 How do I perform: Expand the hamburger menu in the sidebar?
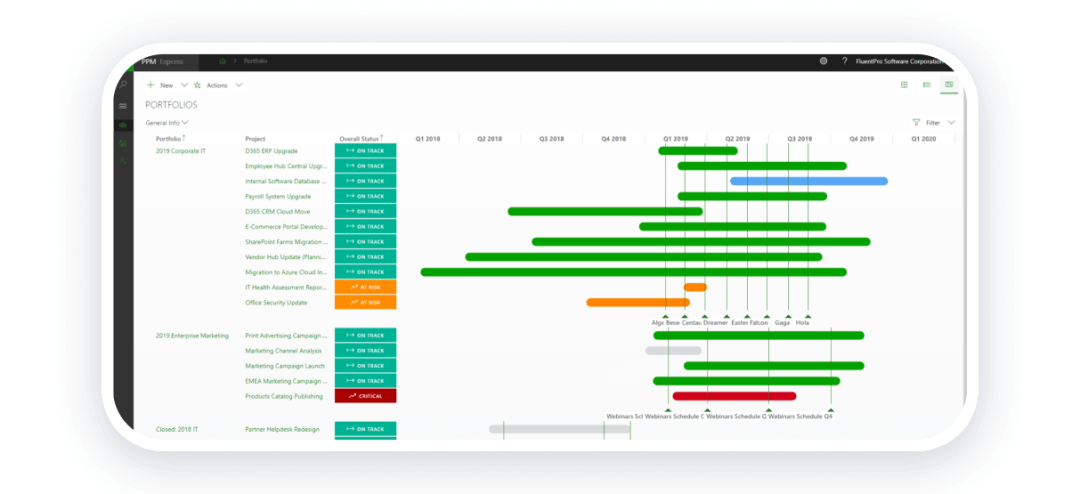(123, 106)
